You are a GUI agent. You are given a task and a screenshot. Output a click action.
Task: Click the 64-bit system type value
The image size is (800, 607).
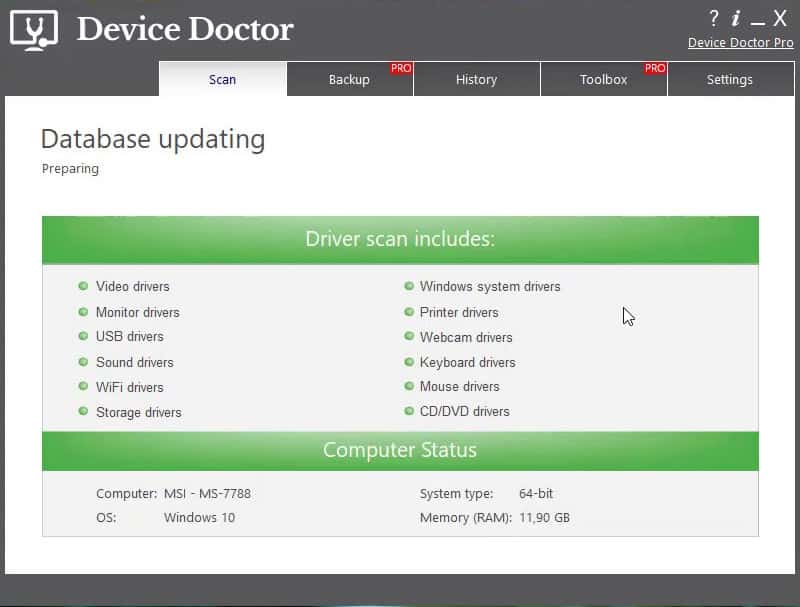coord(536,494)
